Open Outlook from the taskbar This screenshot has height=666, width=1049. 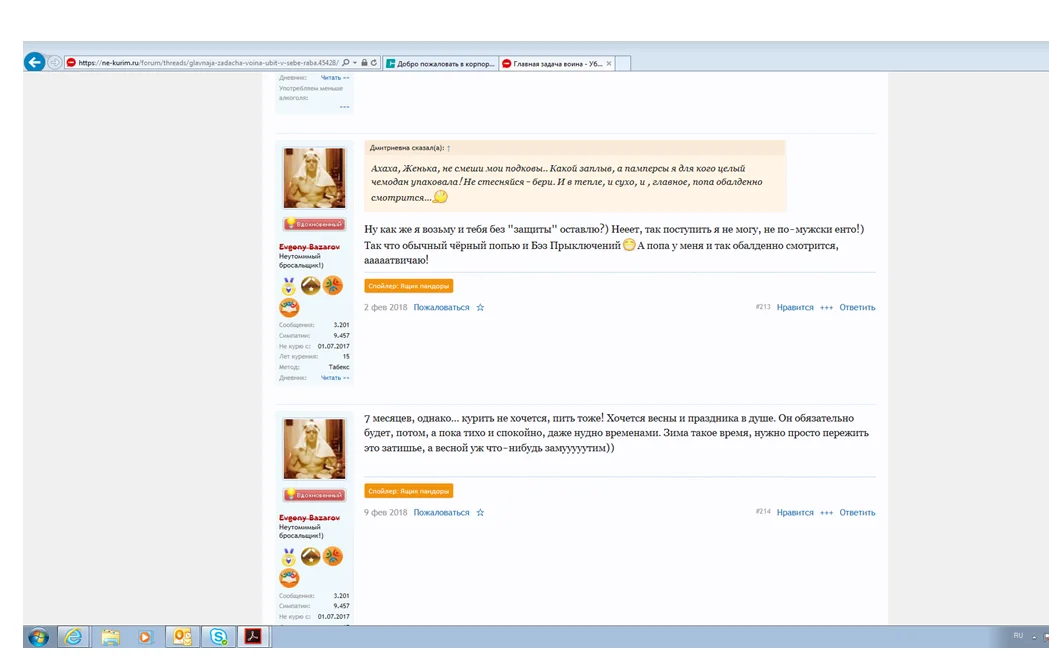tap(182, 636)
